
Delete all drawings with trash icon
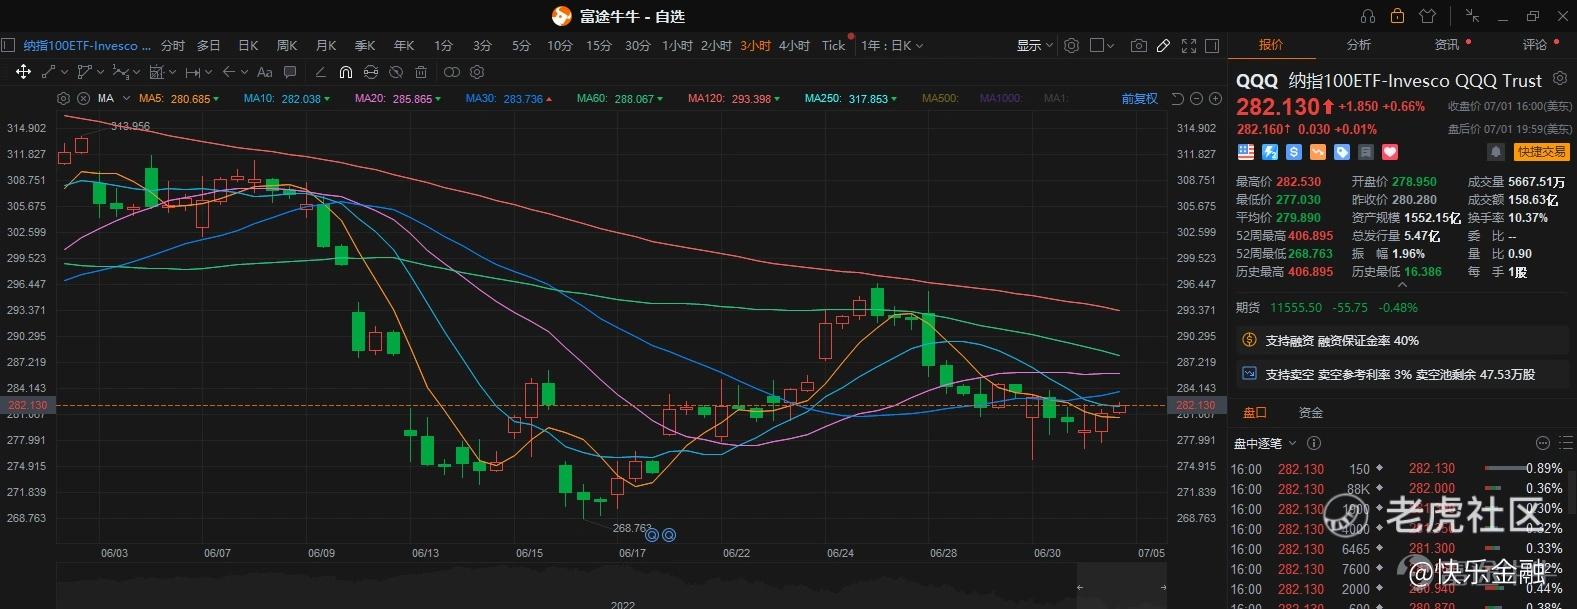tap(421, 72)
